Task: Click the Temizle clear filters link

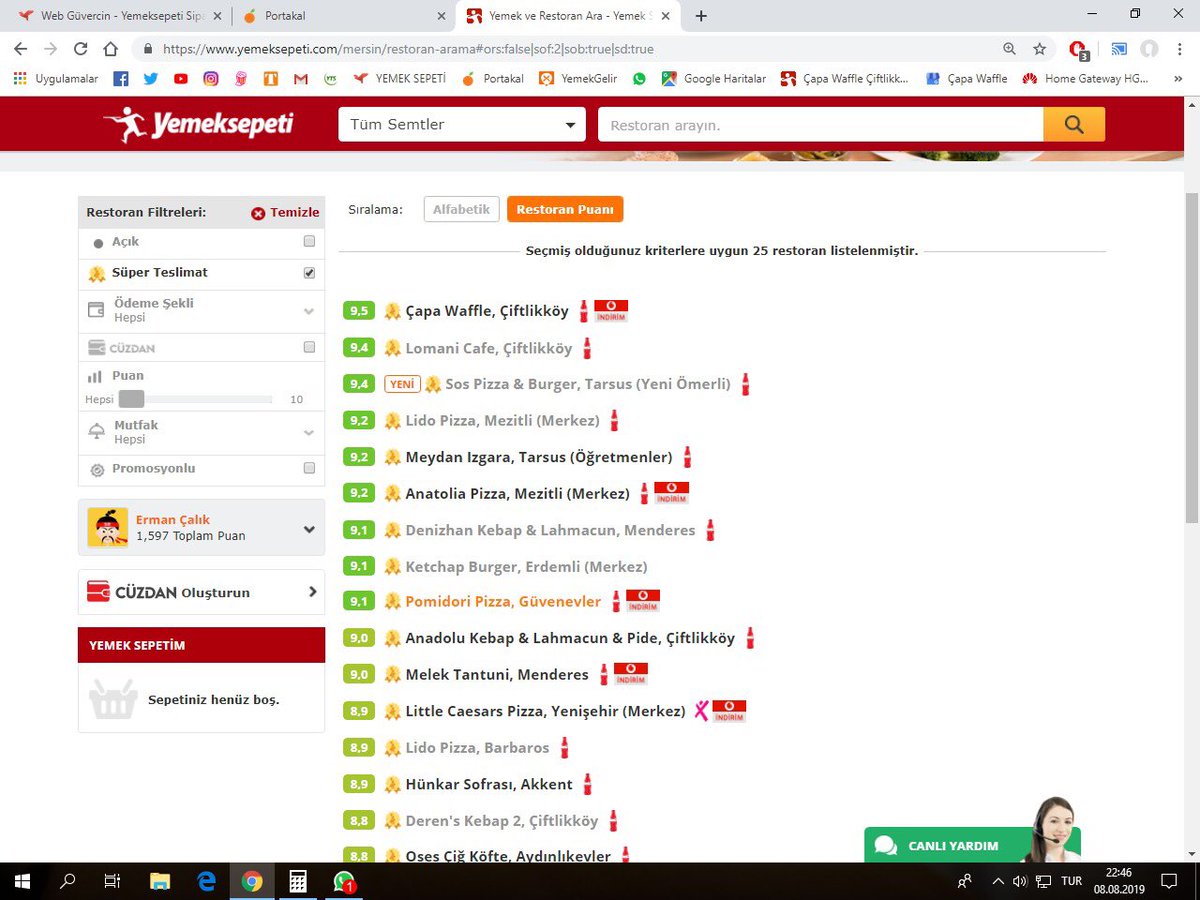Action: (x=295, y=212)
